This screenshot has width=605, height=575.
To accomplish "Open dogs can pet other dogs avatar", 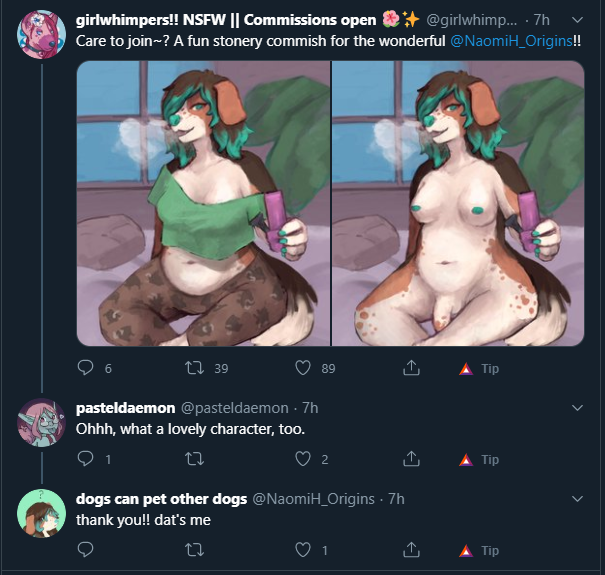I will (x=41, y=513).
